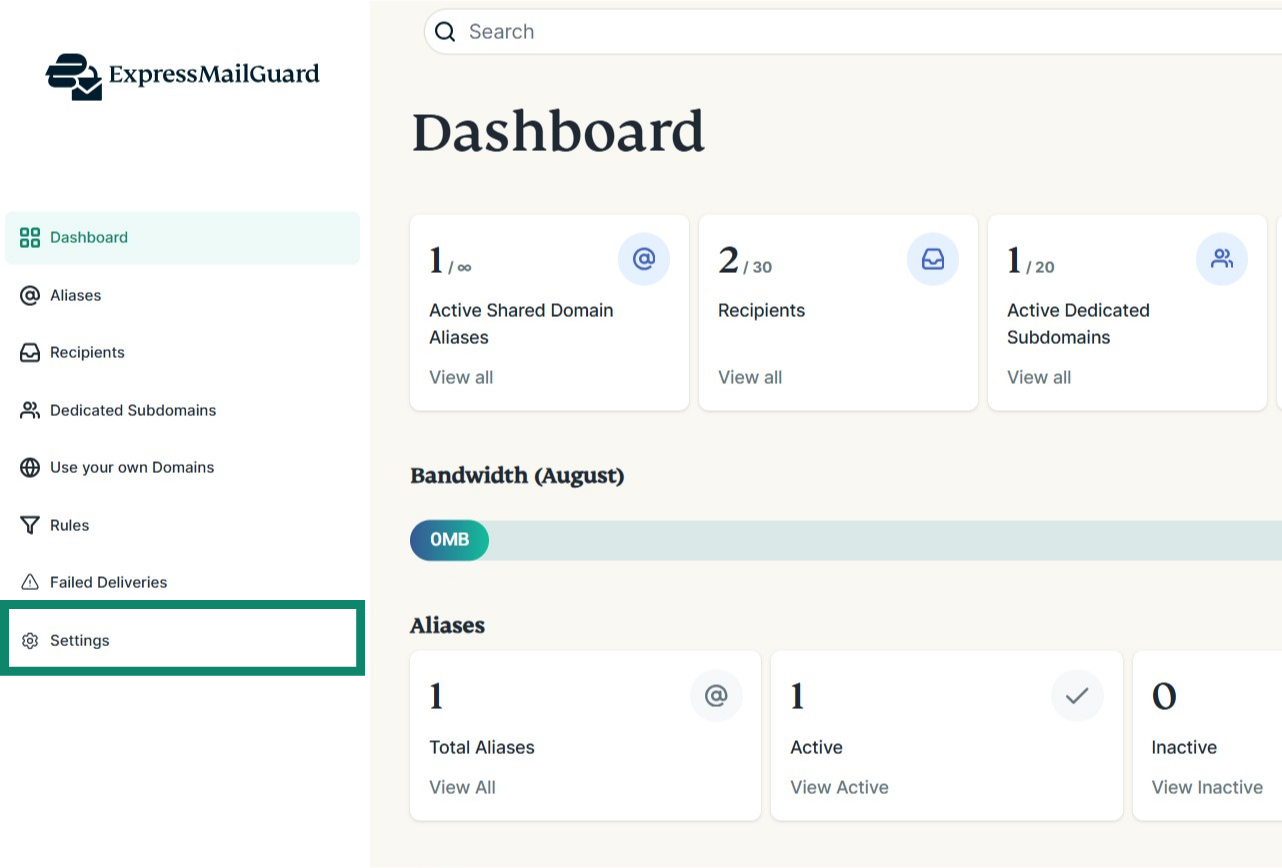Viewport: 1282px width, 868px height.
Task: Click the Dedicated Subdomains people icon in sidebar
Action: (30, 410)
